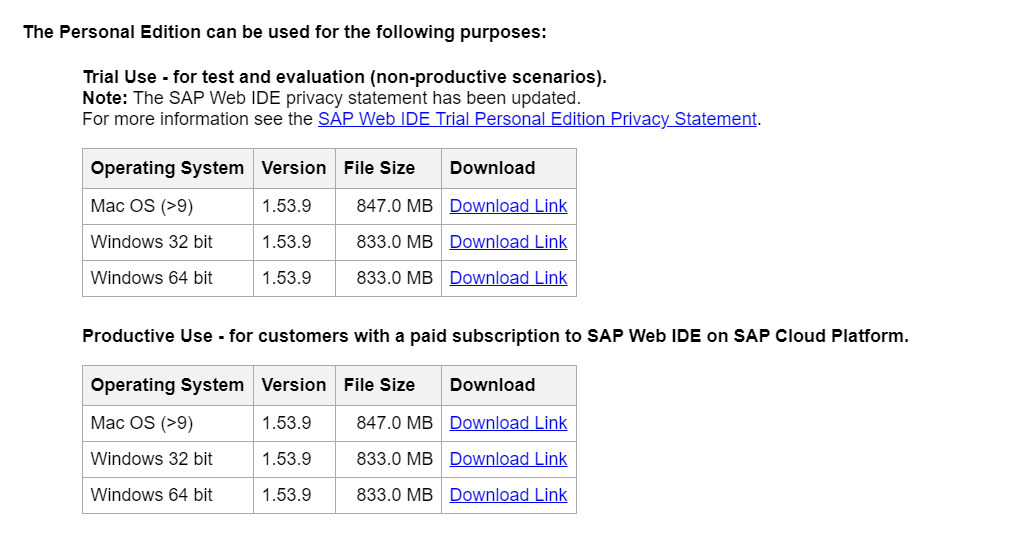Select Trial Use Mac OS '1.53.9' version cell
The image size is (1022, 538).
point(294,206)
